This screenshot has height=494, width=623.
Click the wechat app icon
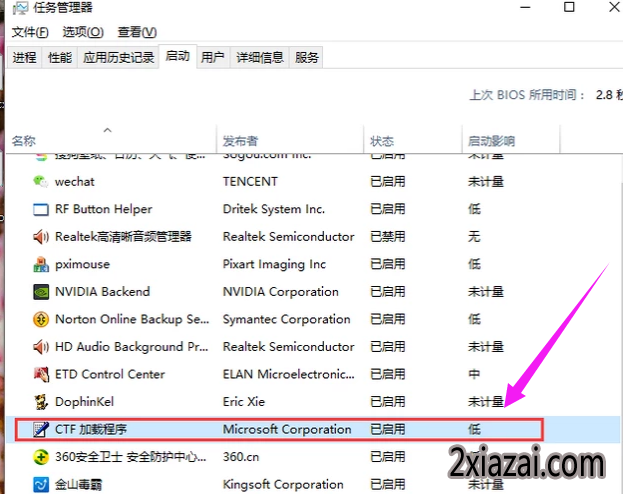[41, 182]
